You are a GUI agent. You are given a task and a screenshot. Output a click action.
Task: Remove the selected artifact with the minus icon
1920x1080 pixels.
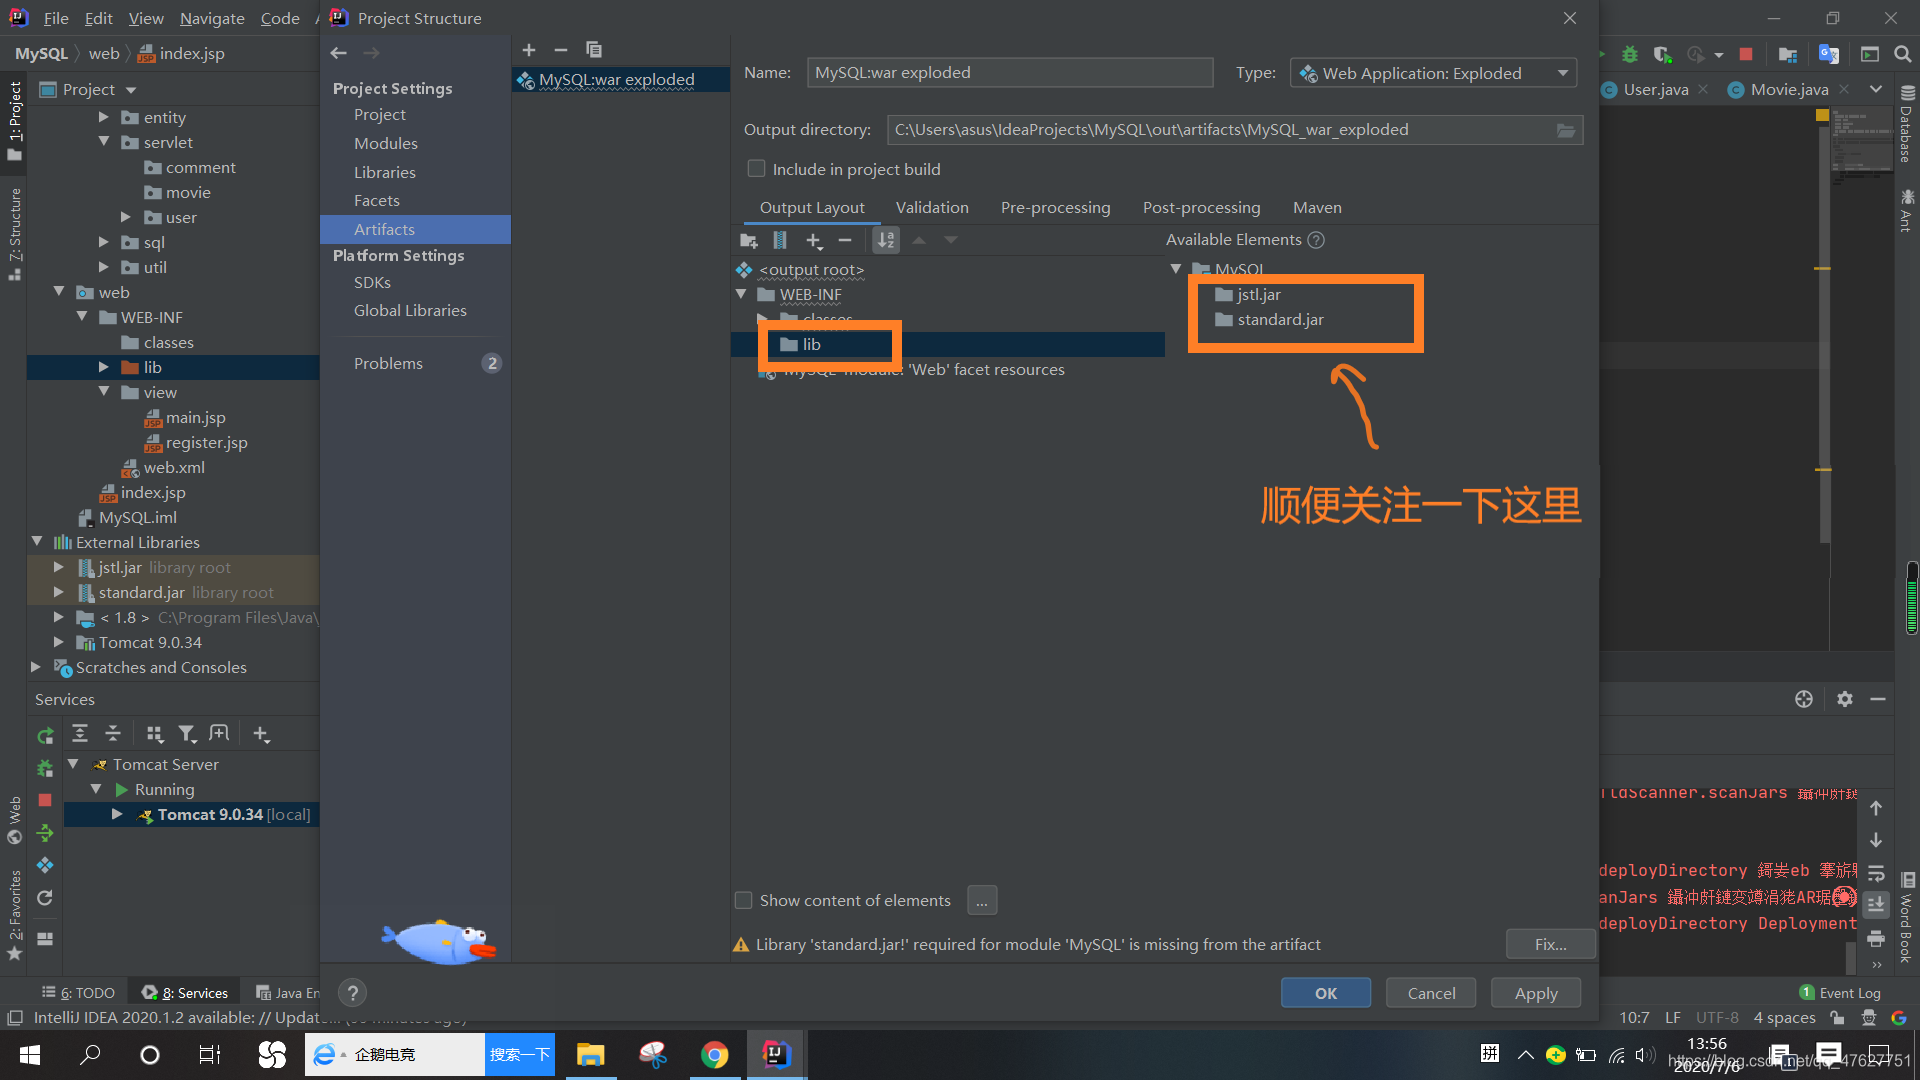coord(561,50)
